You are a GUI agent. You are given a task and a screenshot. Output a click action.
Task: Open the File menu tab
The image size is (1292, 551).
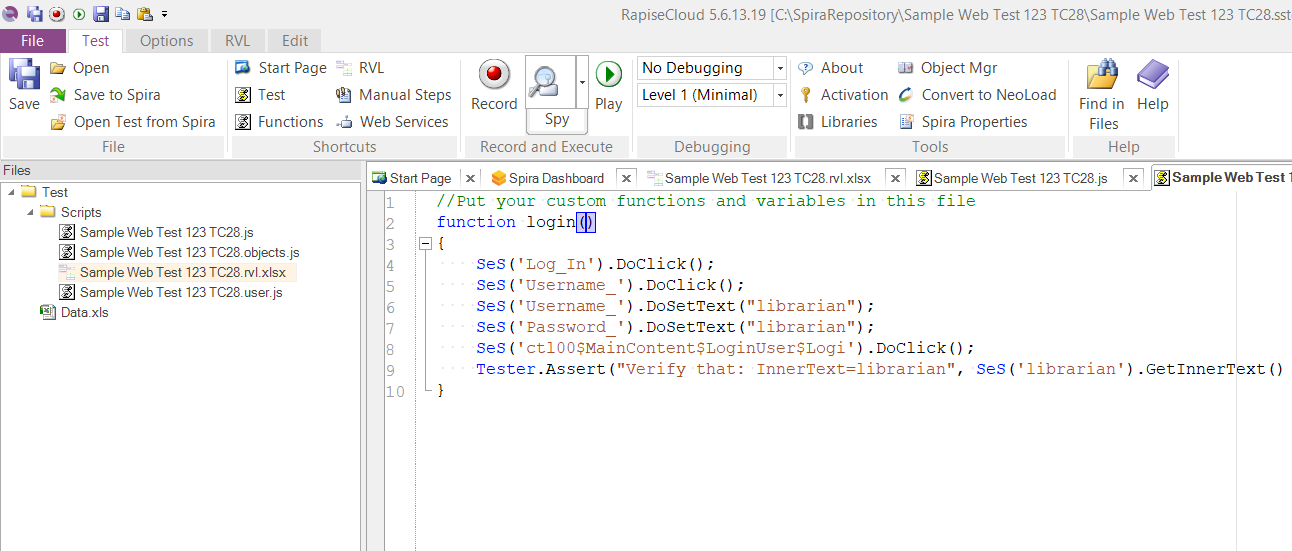coord(32,41)
